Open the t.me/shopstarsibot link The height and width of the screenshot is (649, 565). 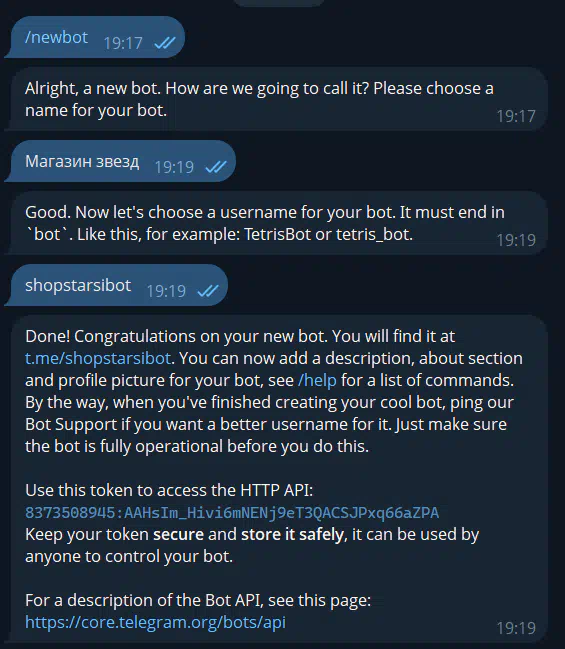point(98,358)
